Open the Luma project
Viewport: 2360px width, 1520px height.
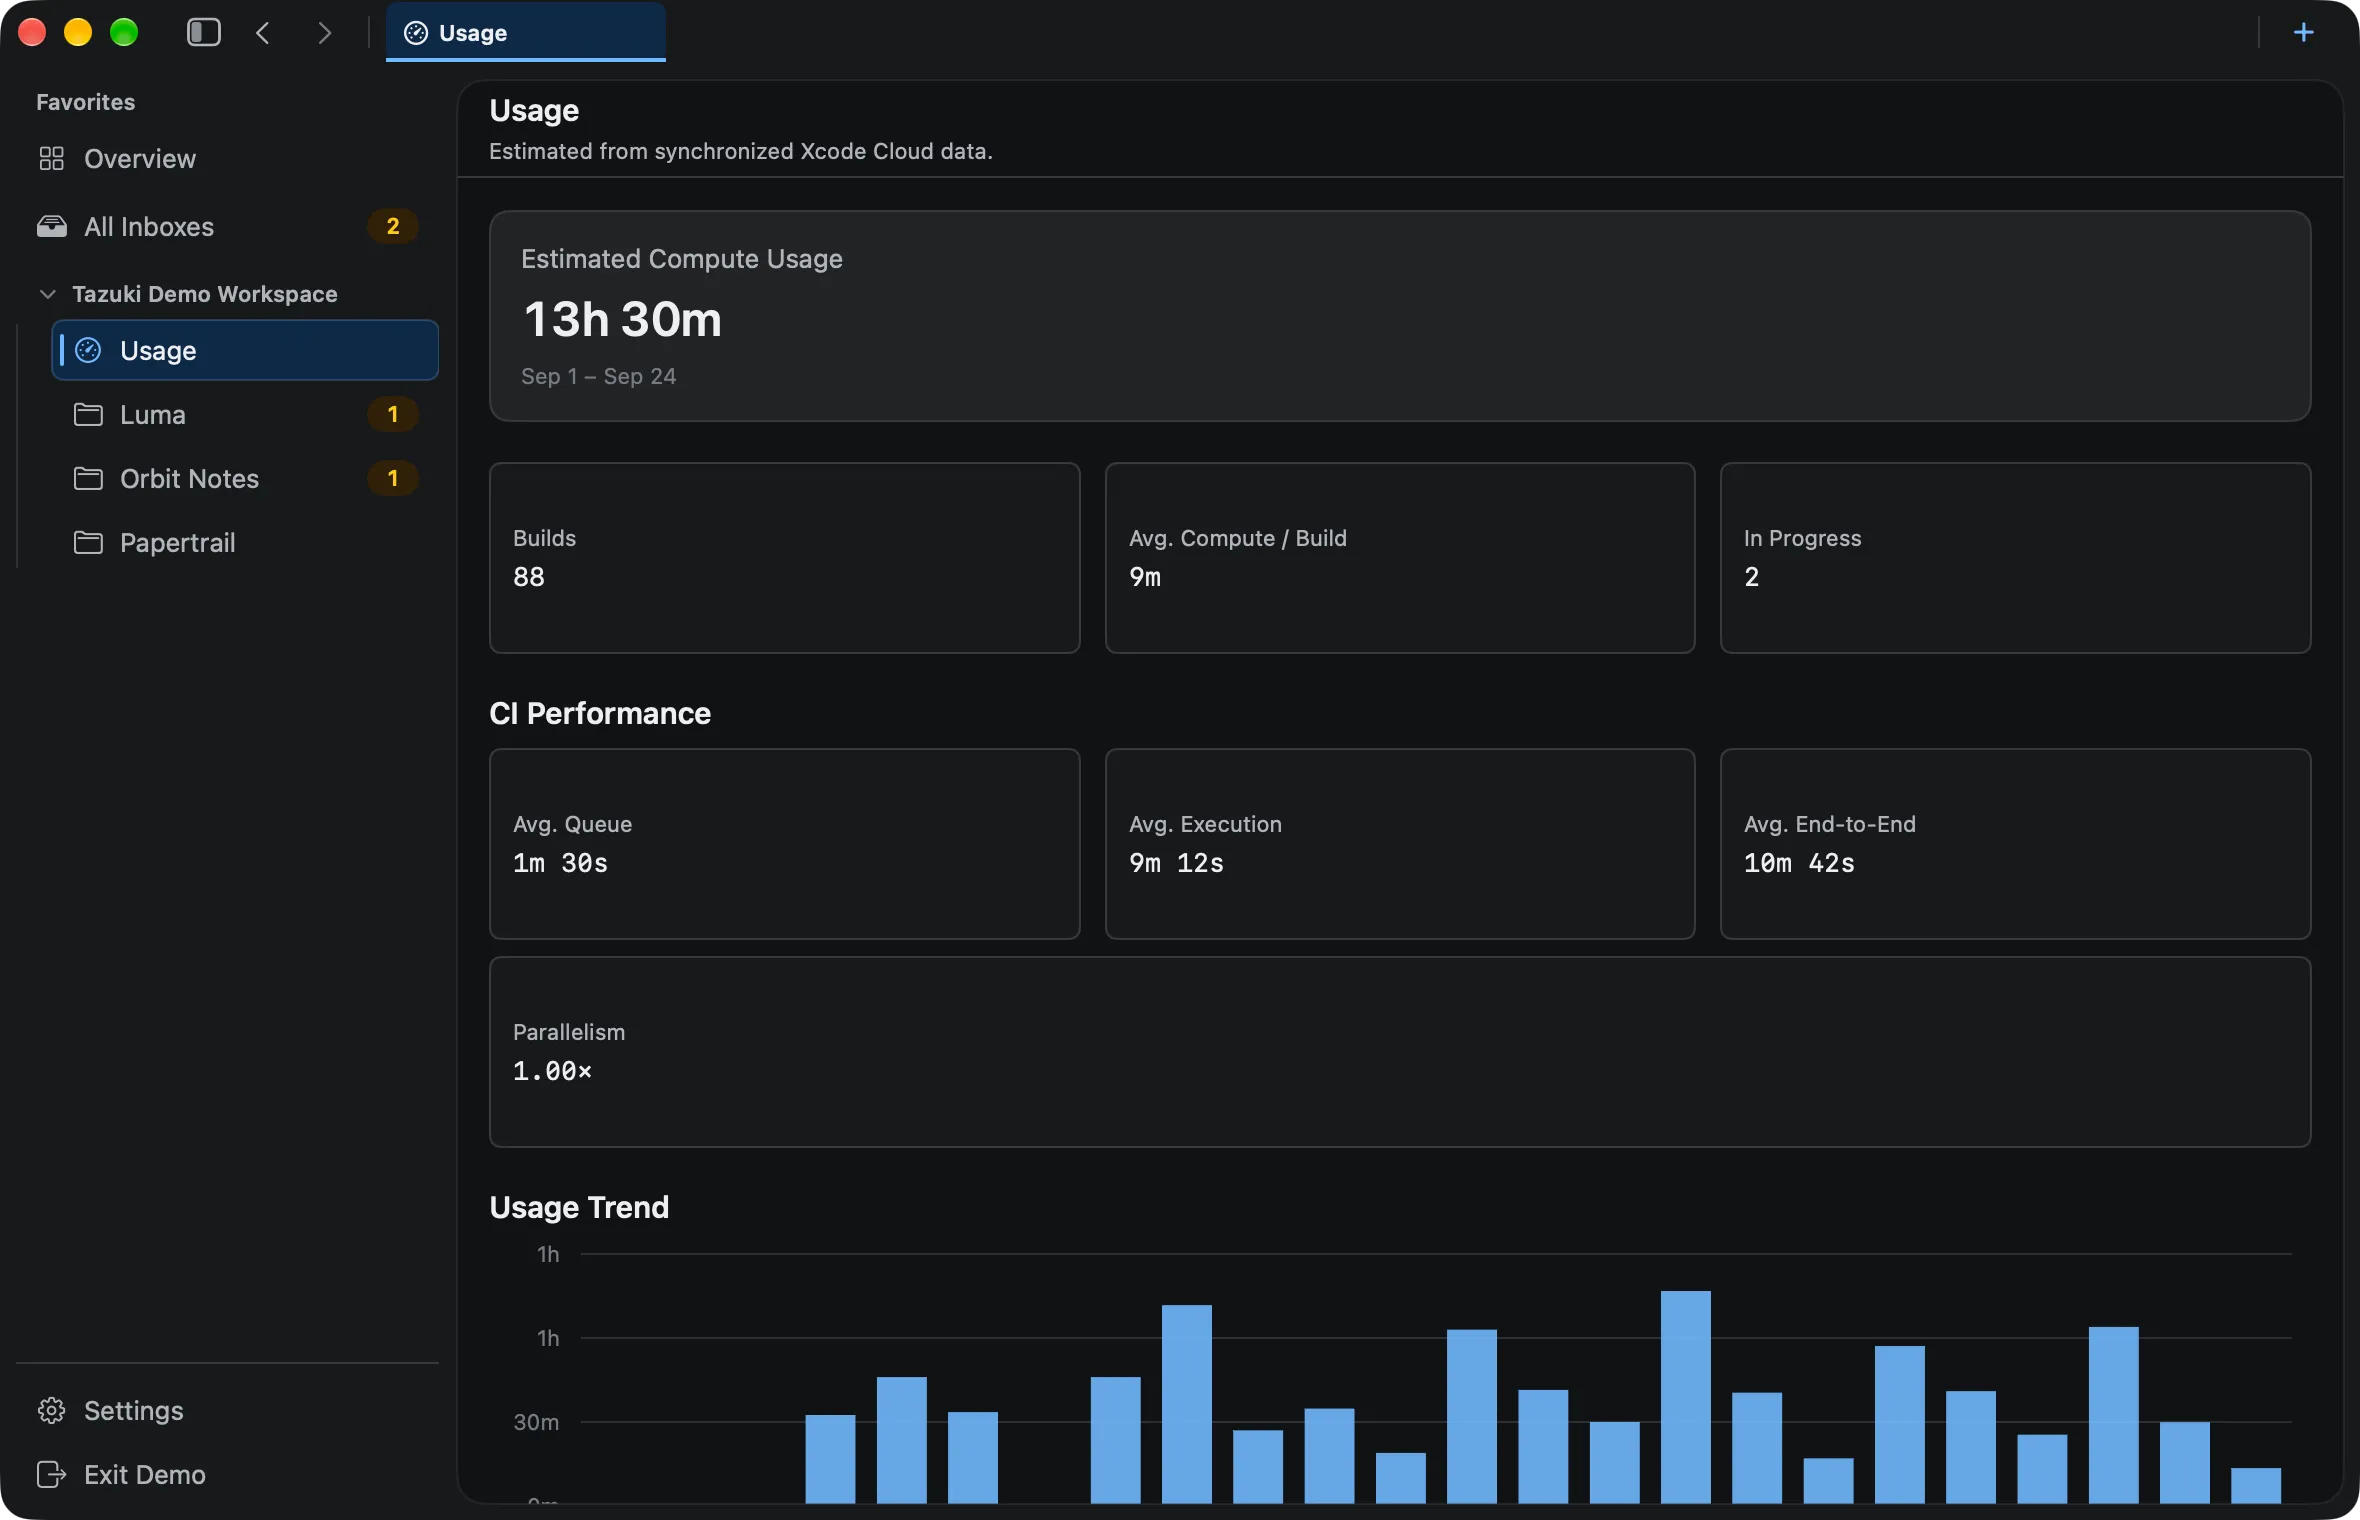pyautogui.click(x=245, y=414)
